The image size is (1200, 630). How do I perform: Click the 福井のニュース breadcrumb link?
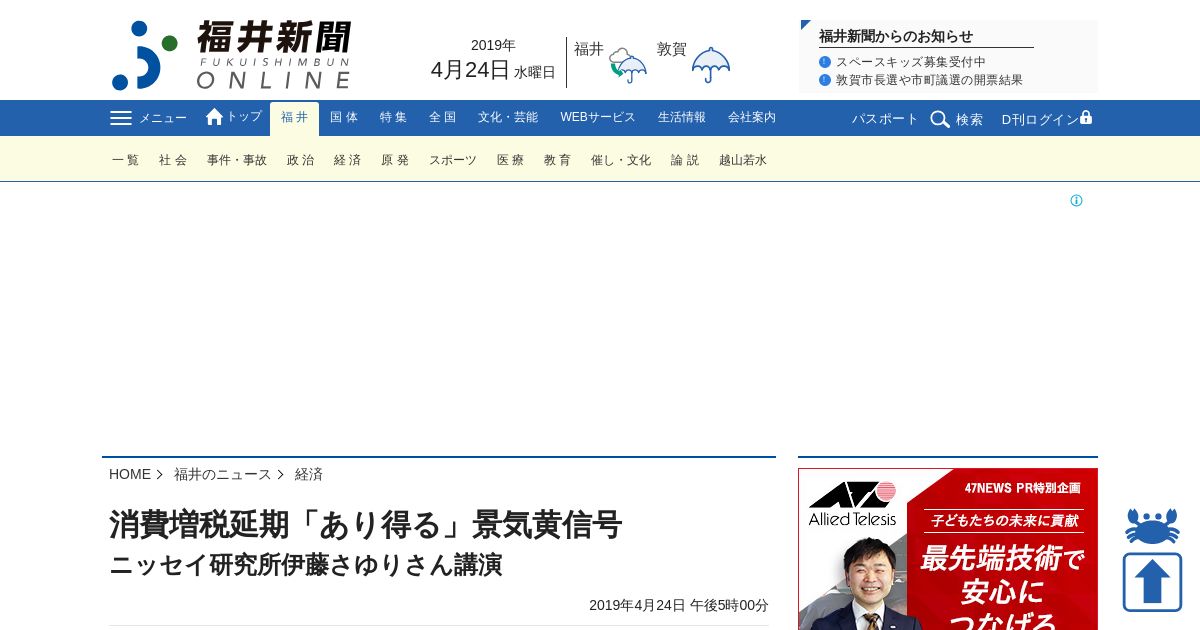(223, 474)
